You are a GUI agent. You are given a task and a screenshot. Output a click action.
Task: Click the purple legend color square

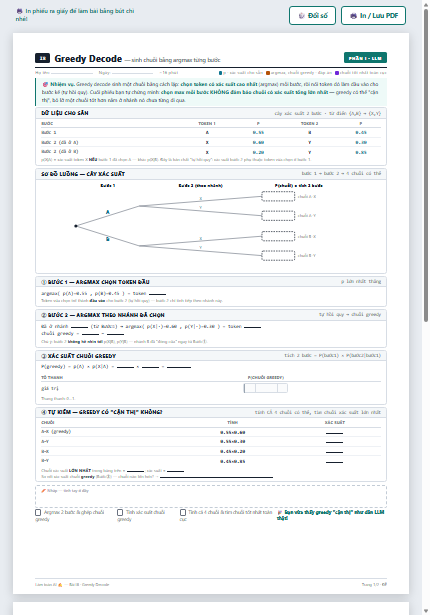click(x=337, y=73)
